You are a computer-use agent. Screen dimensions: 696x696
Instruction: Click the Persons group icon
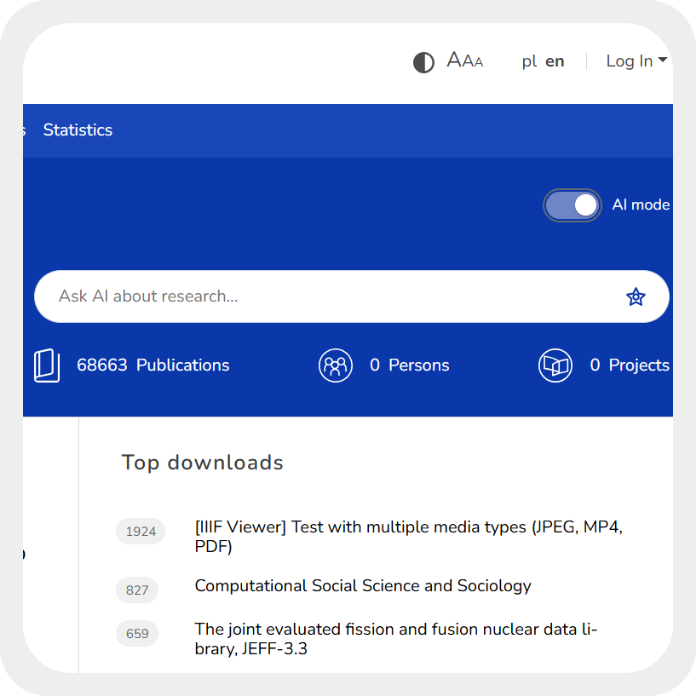[336, 366]
